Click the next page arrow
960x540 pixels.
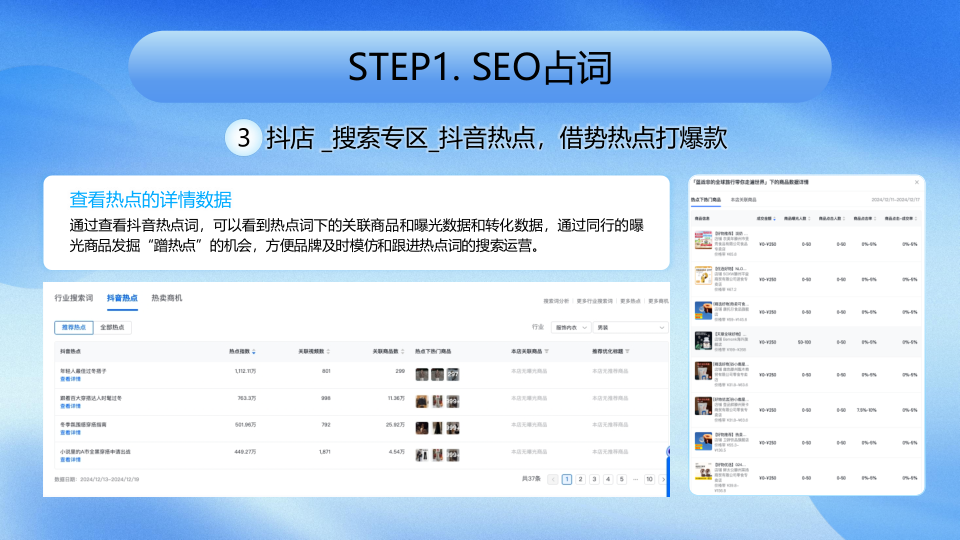pyautogui.click(x=663, y=479)
